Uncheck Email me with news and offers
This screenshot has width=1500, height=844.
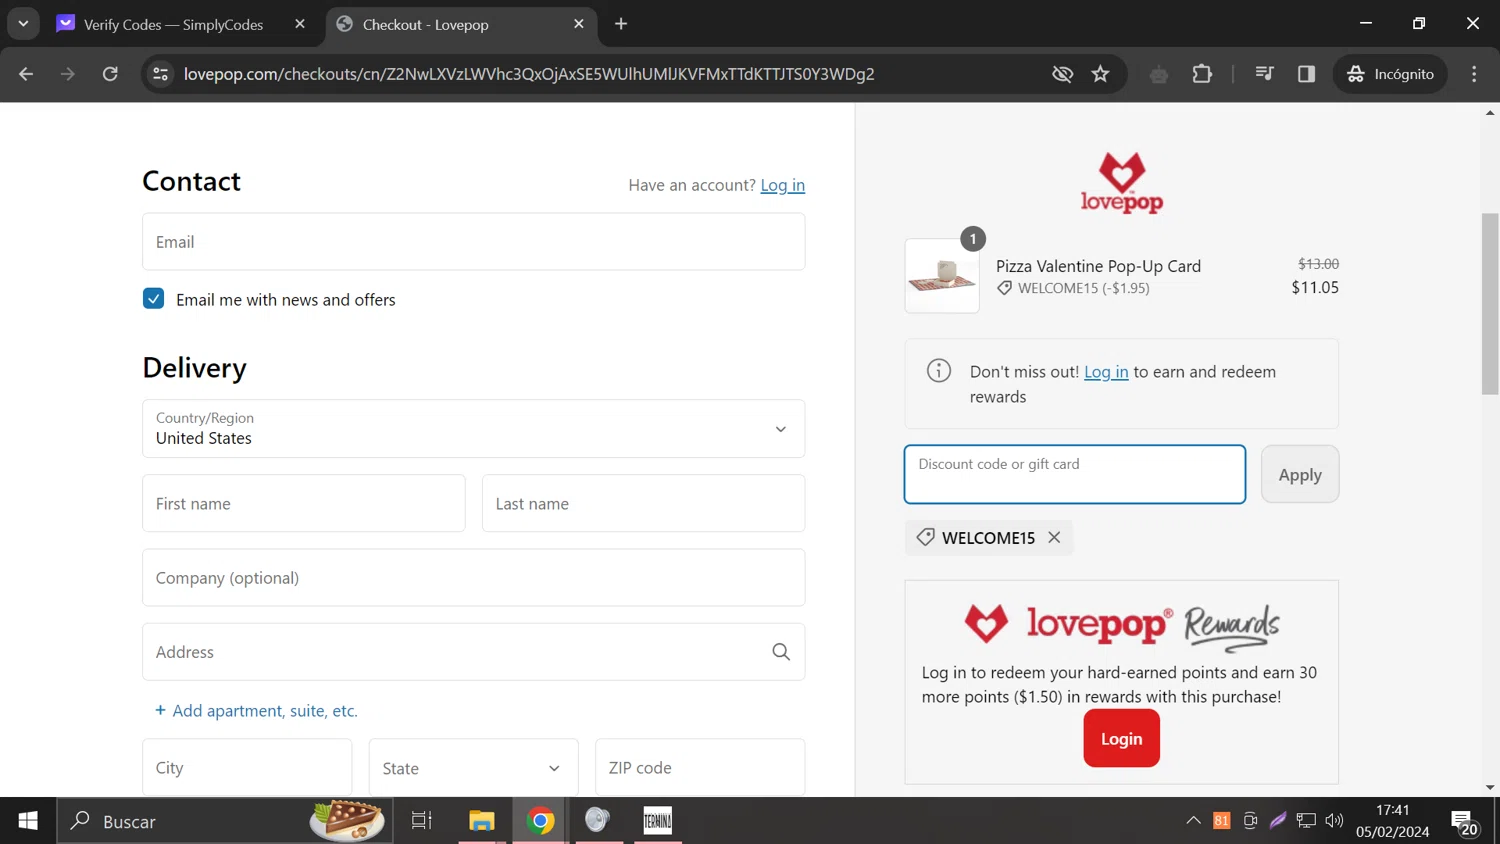click(153, 299)
